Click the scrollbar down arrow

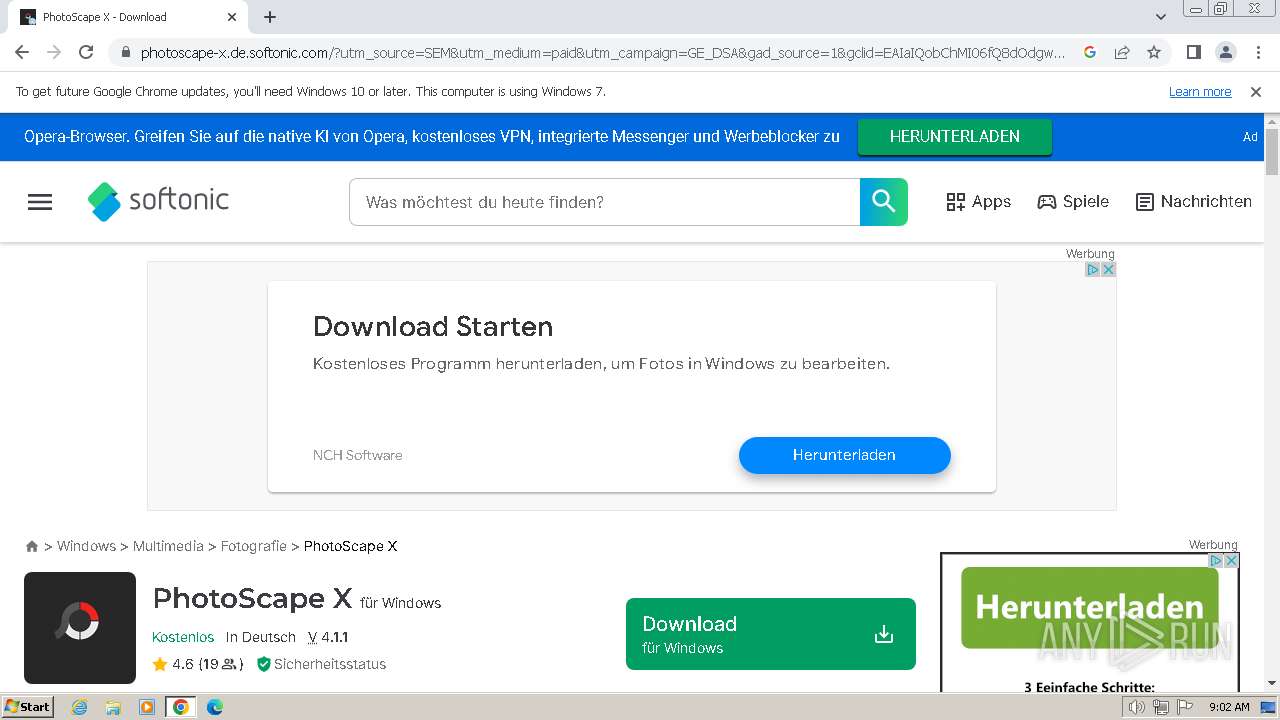pos(1272,683)
